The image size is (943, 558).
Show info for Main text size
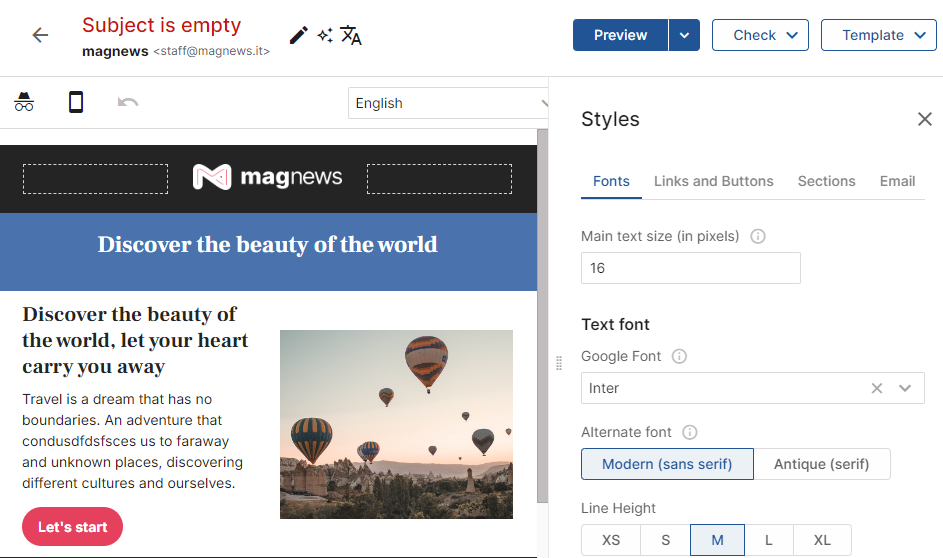[758, 236]
